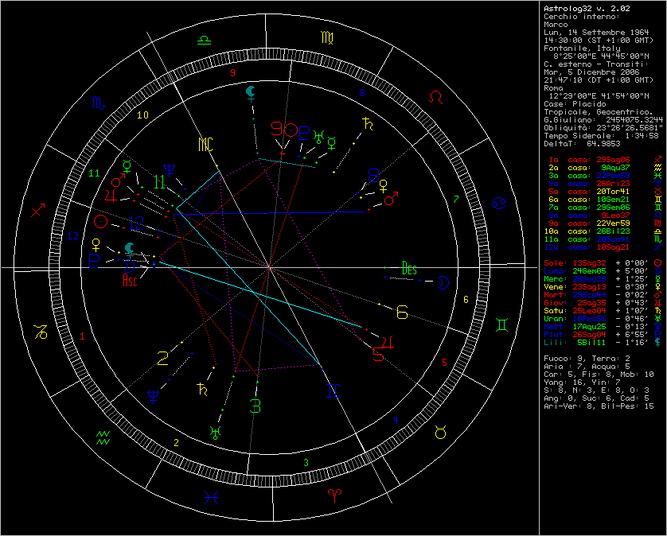Select the Roma location line
Screen dimensions: 667x536
click(554, 88)
